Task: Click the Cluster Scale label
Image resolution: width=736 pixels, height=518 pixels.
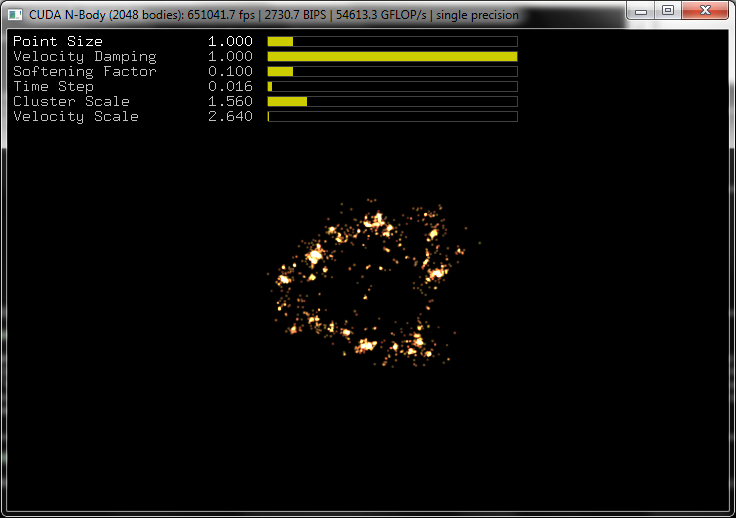Action: tap(71, 102)
